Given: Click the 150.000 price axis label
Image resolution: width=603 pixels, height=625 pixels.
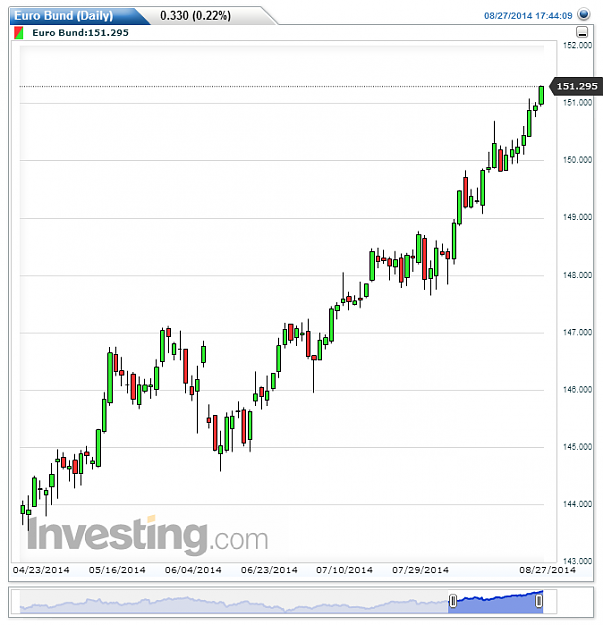Looking at the screenshot, I should [577, 160].
